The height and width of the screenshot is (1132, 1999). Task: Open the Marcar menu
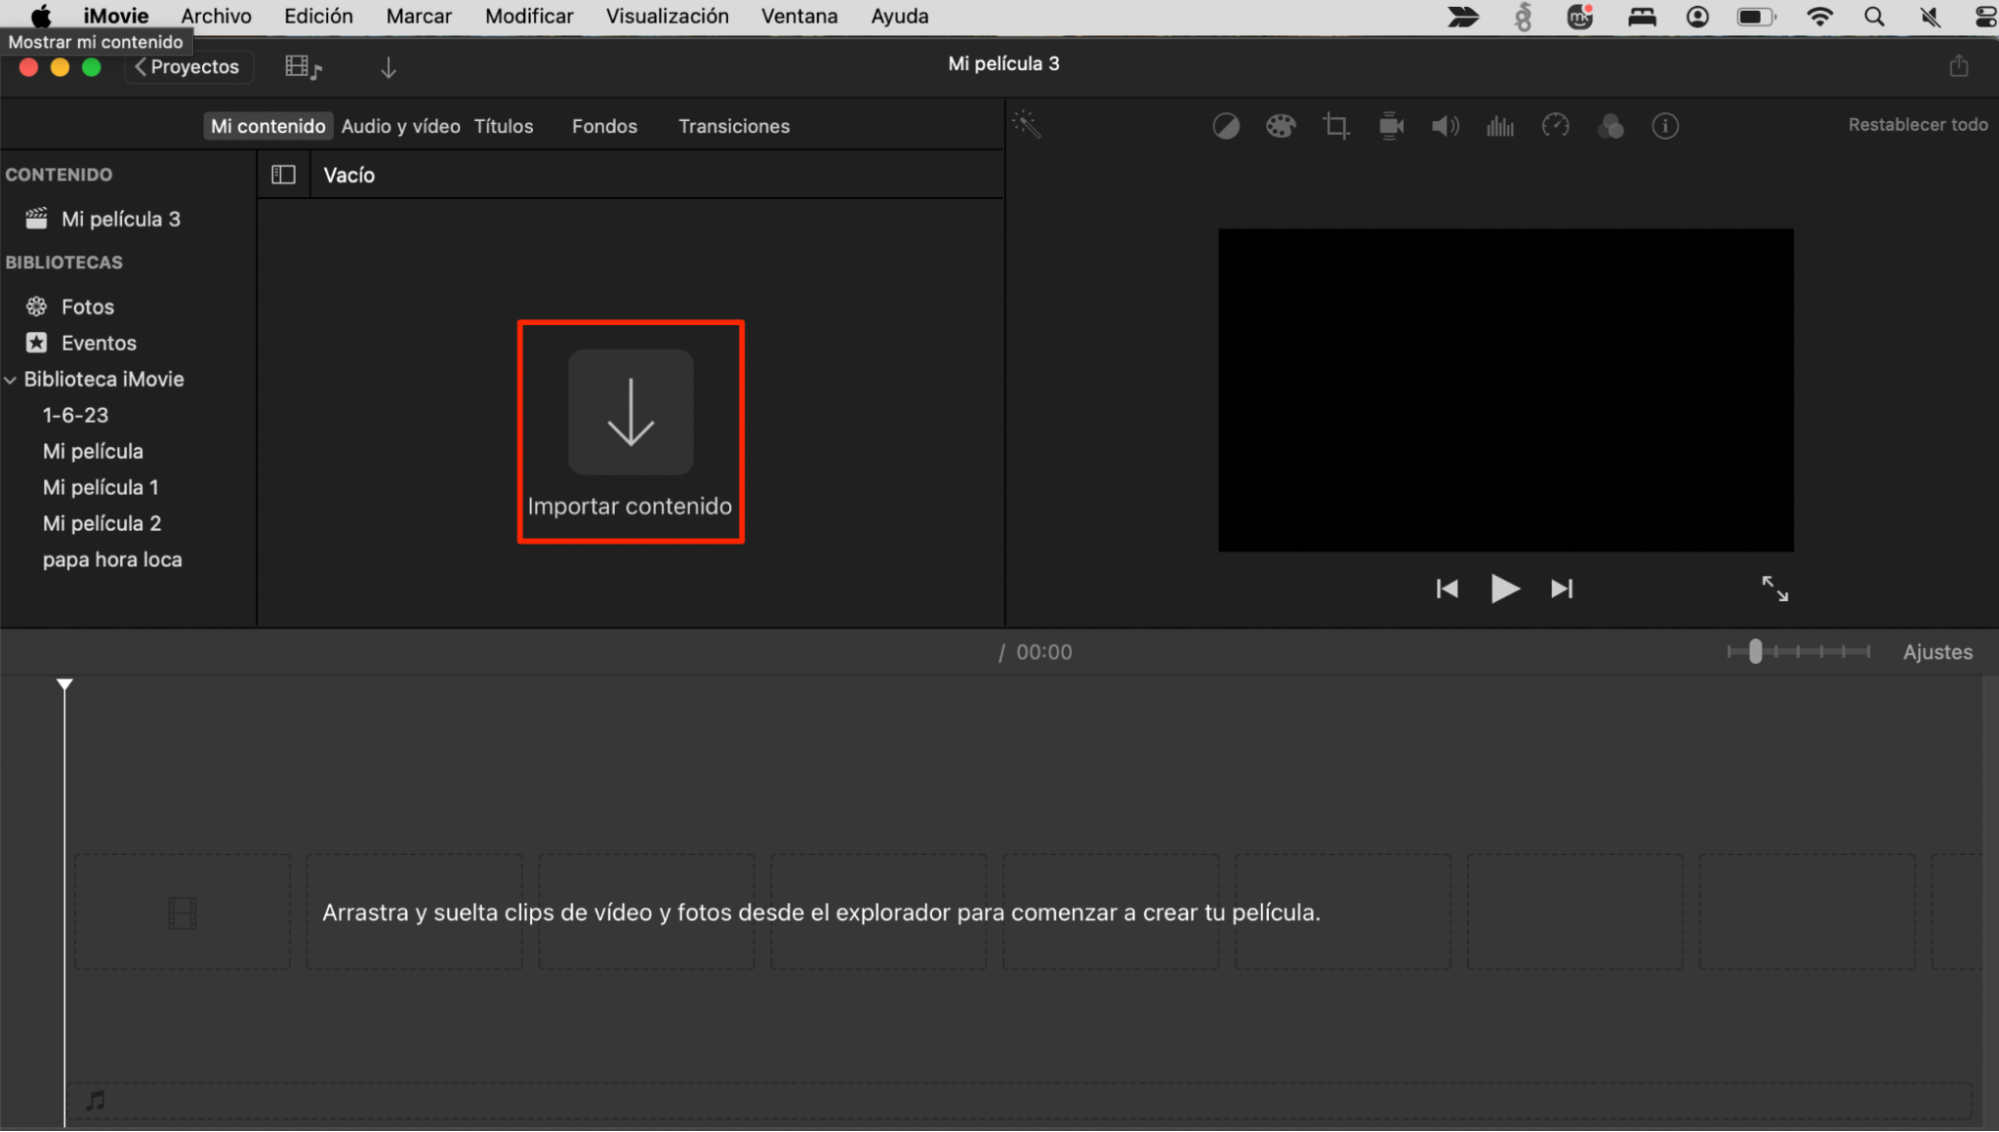click(418, 16)
